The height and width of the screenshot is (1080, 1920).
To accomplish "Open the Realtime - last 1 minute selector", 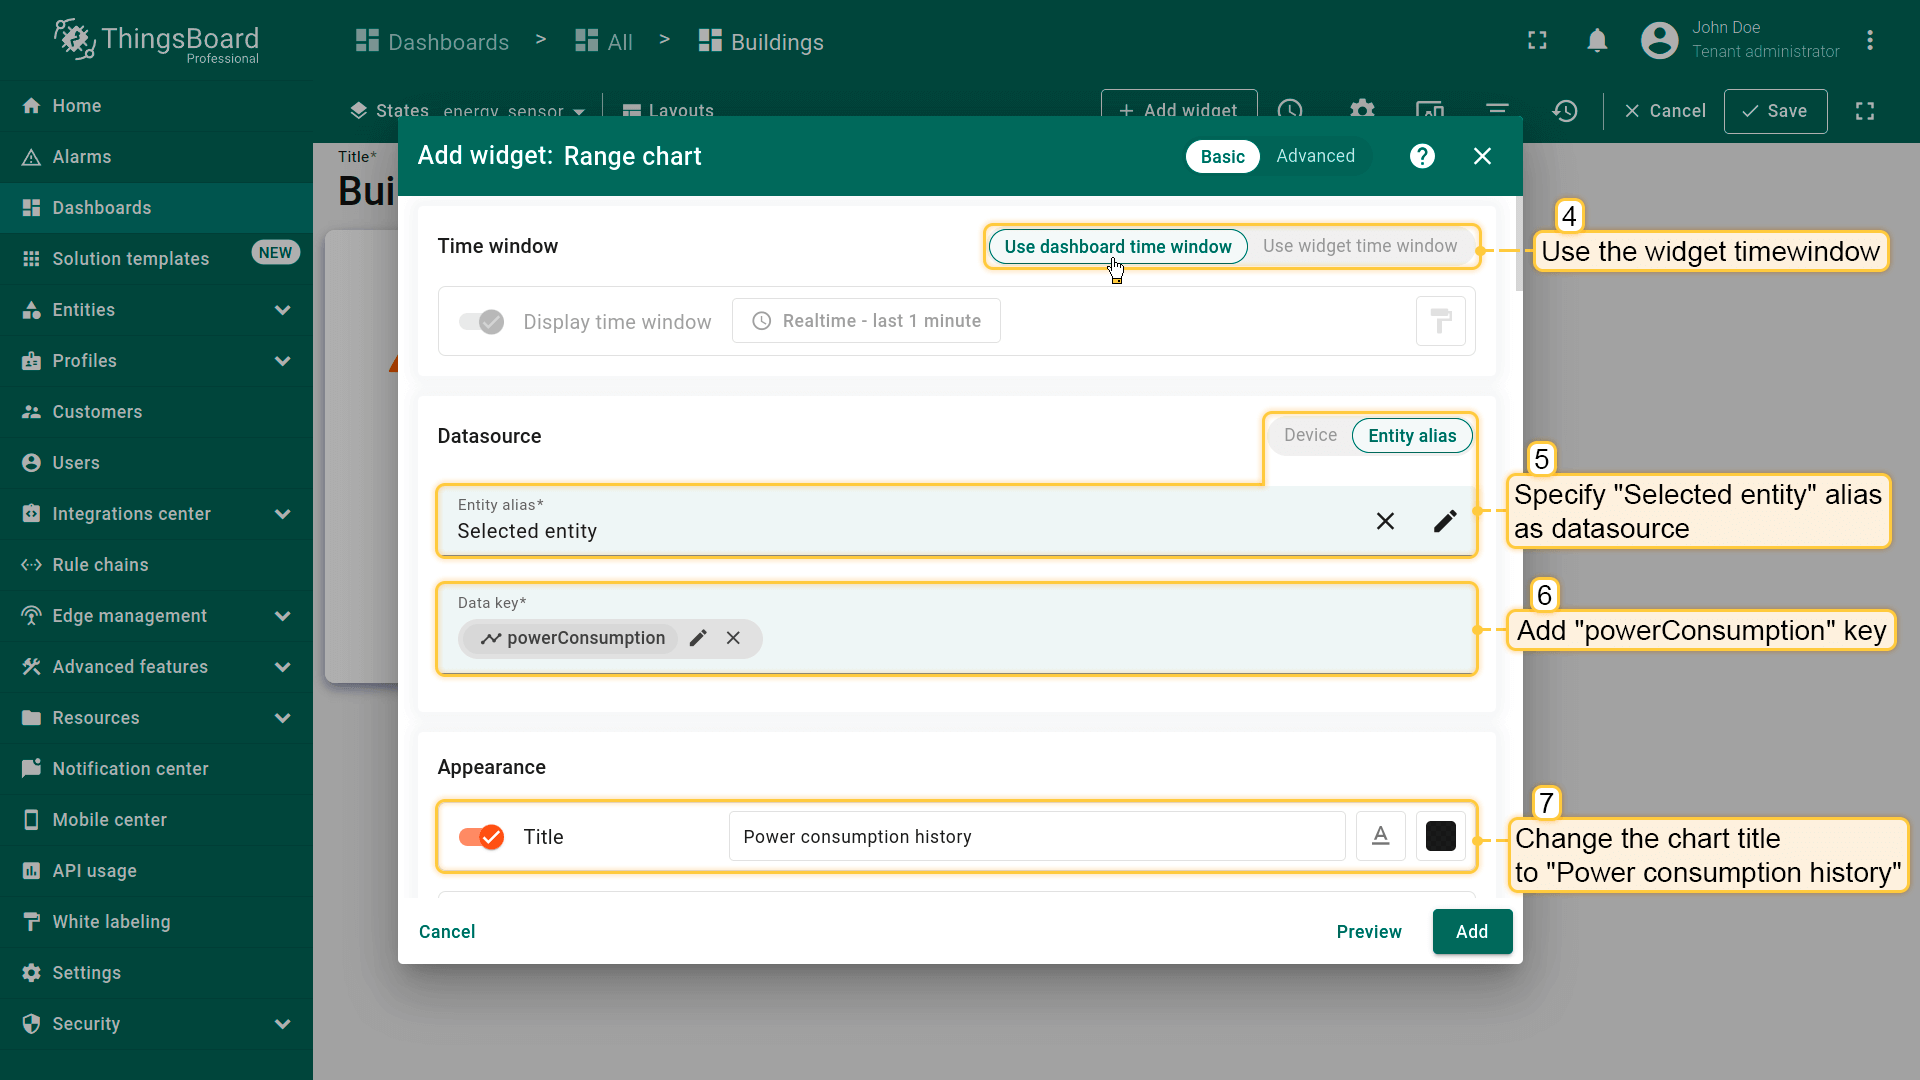I will pos(866,321).
